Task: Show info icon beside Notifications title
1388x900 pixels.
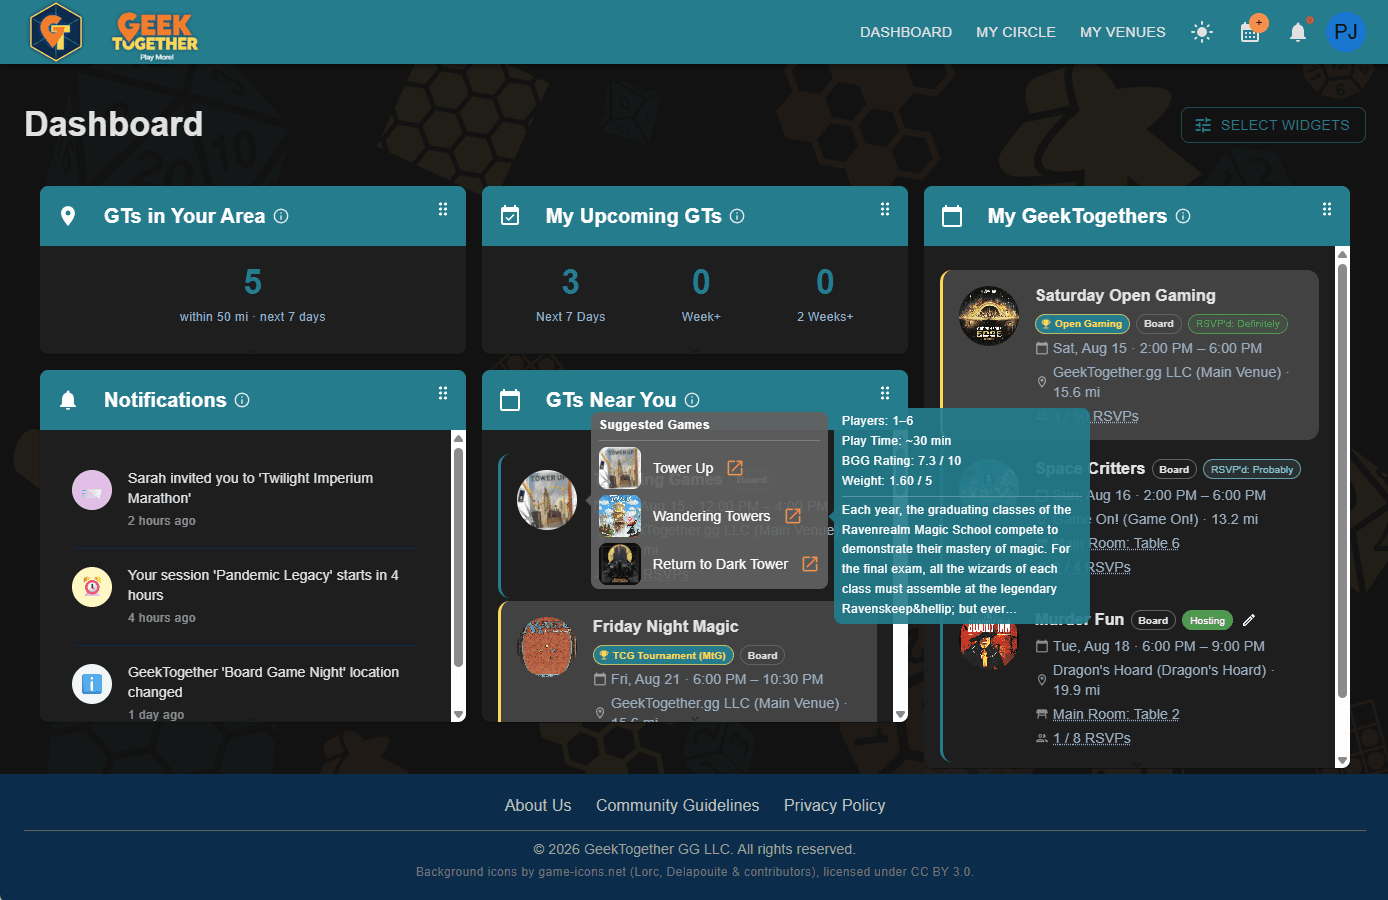Action: 242,400
